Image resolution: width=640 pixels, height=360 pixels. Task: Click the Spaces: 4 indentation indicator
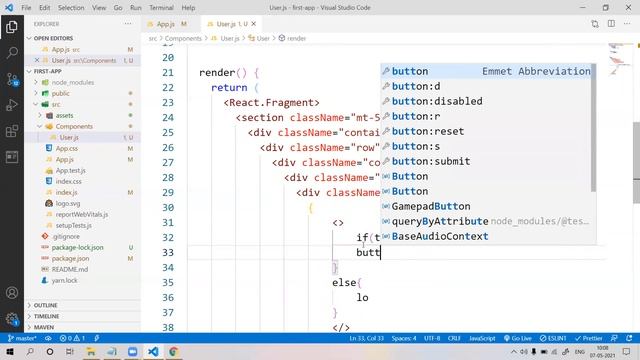coord(404,338)
